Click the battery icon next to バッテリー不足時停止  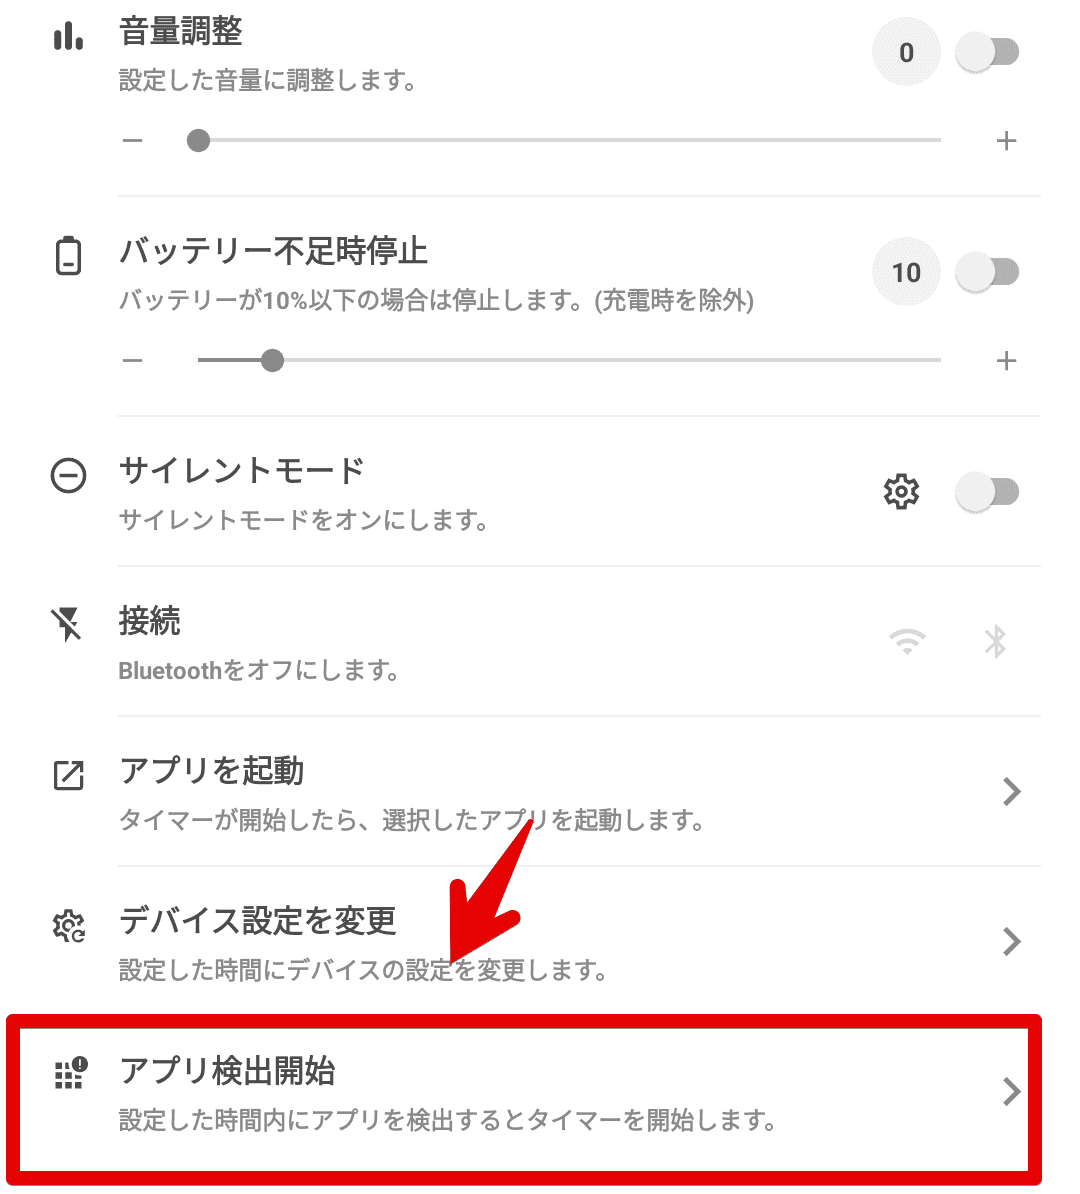point(69,255)
